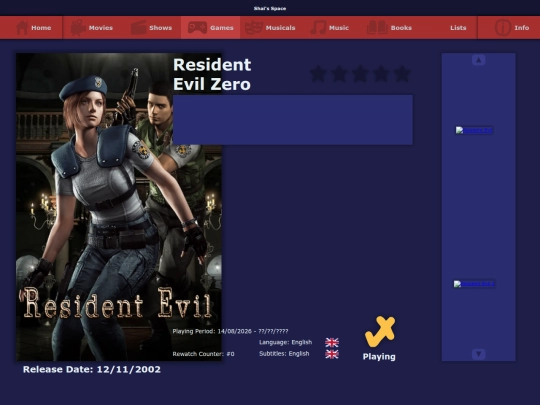Click the sidebar scroll-up arrow
Screen dimensions: 540x405
pos(478,60)
